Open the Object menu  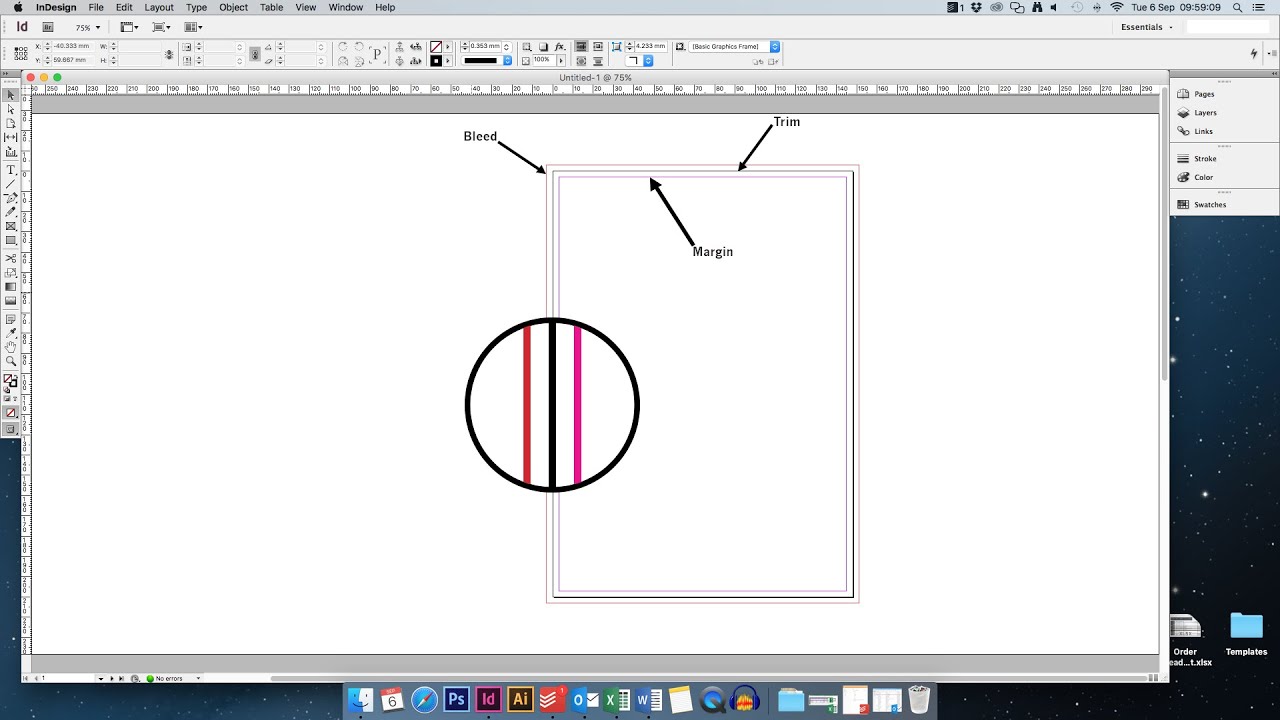[233, 7]
